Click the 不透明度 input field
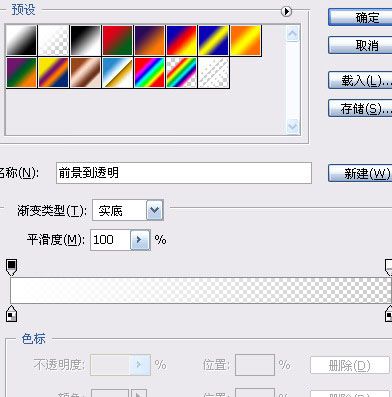 pyautogui.click(x=110, y=365)
